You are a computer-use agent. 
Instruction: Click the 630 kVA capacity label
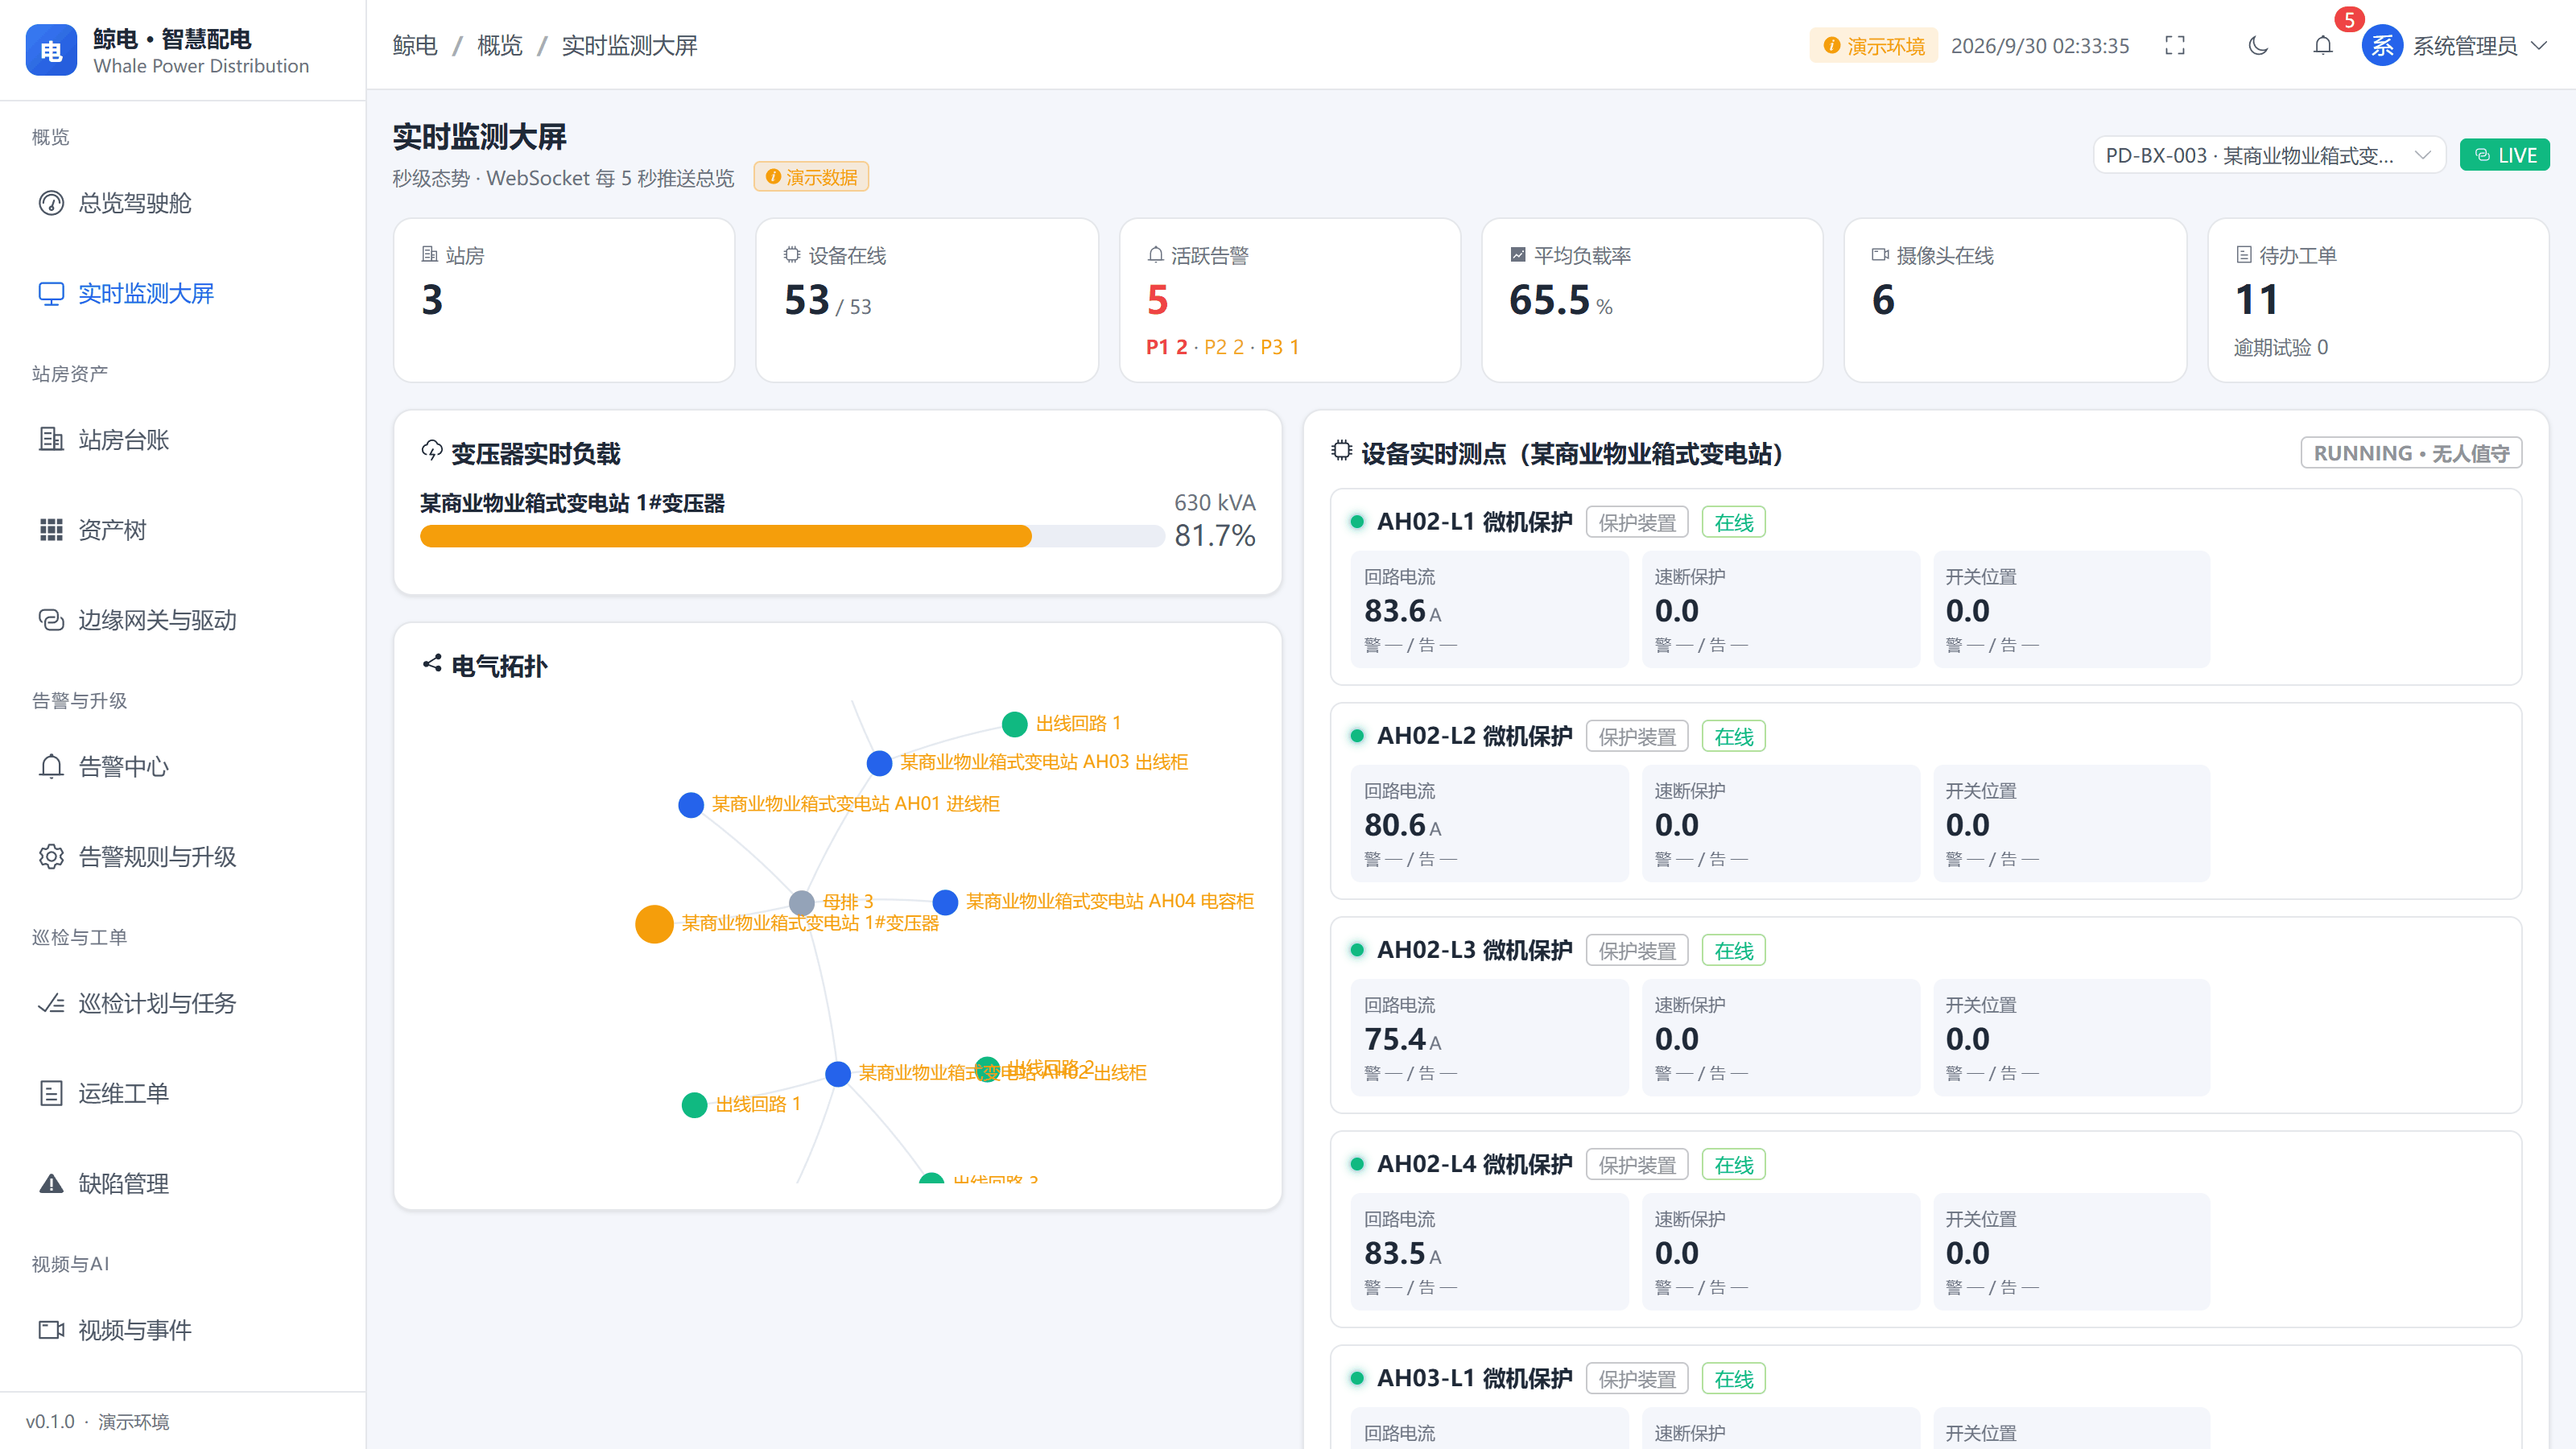[x=1215, y=502]
